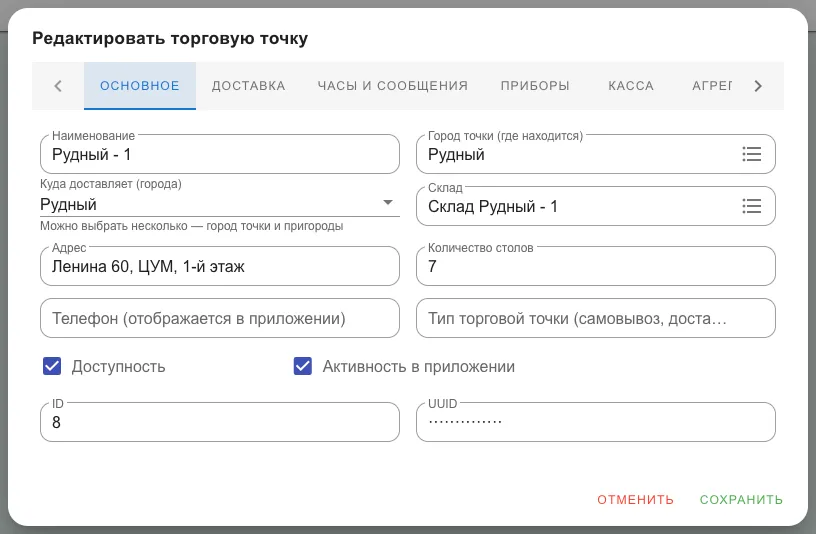816x534 pixels.
Task: Click the Телефон input field
Action: tap(220, 318)
